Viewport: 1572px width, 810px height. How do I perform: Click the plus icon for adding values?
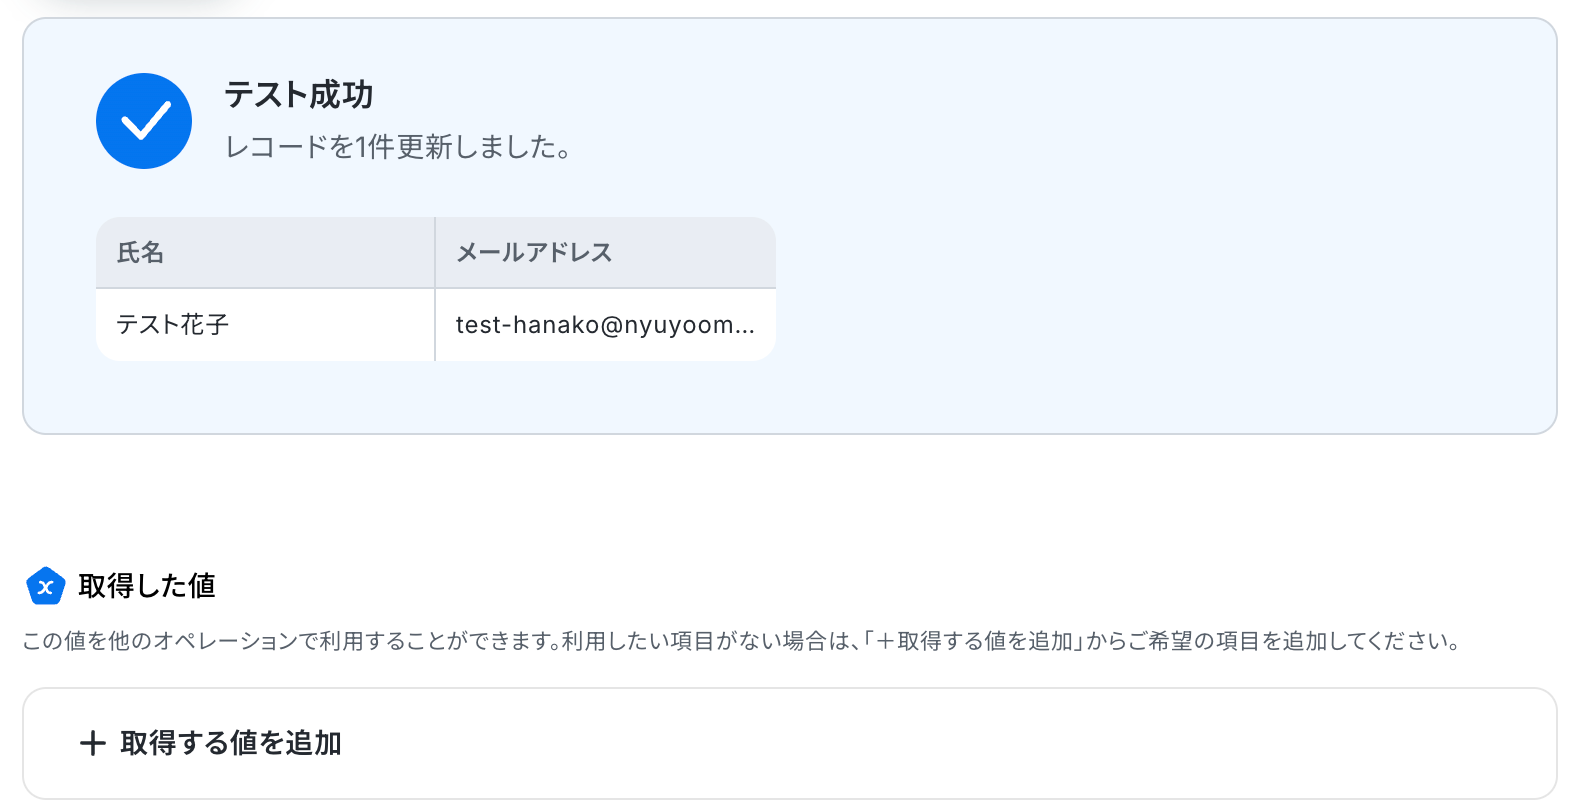pyautogui.click(x=93, y=743)
